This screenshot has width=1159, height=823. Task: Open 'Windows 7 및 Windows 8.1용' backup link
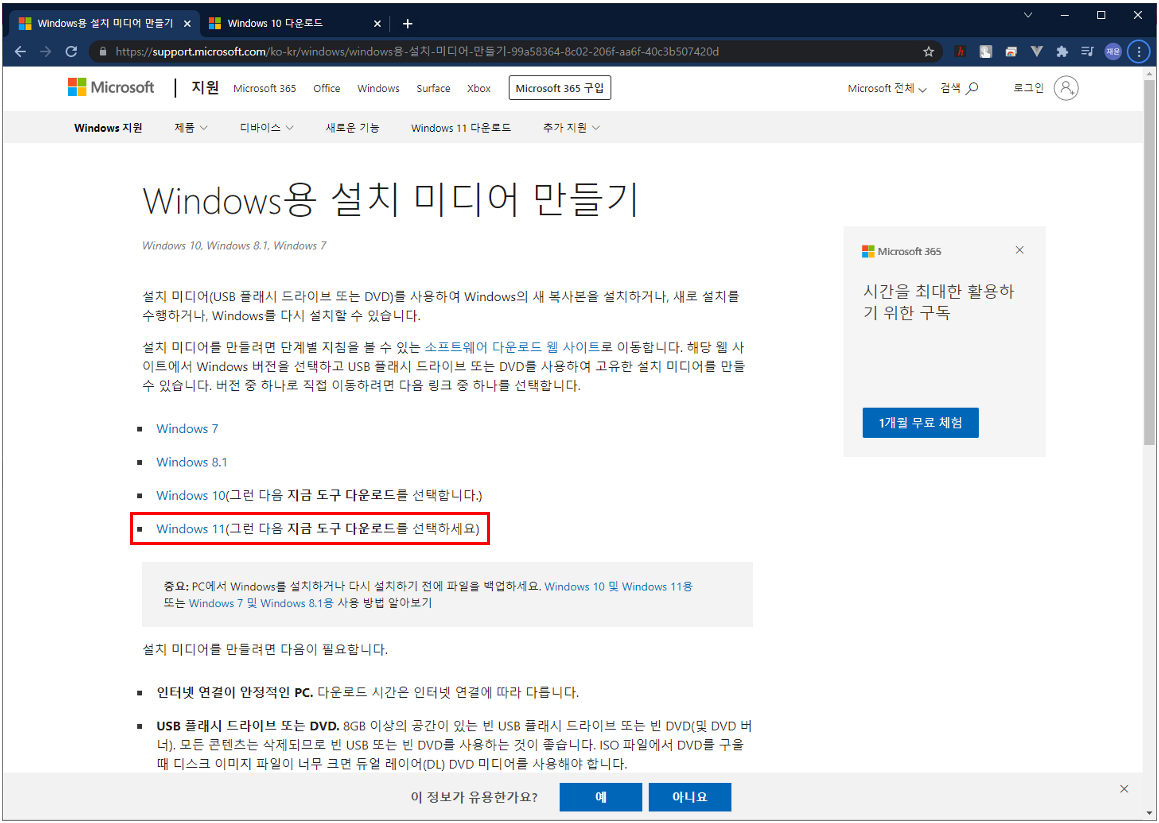pos(261,603)
